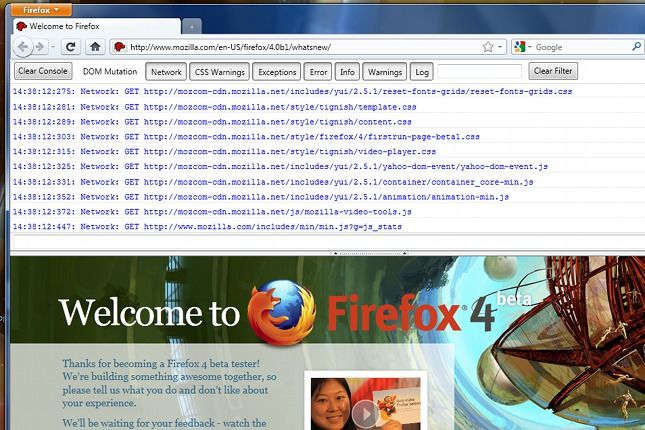Screen dimensions: 645x430
Task: Click the red Firefox wordmark
Action: click(x=394, y=313)
